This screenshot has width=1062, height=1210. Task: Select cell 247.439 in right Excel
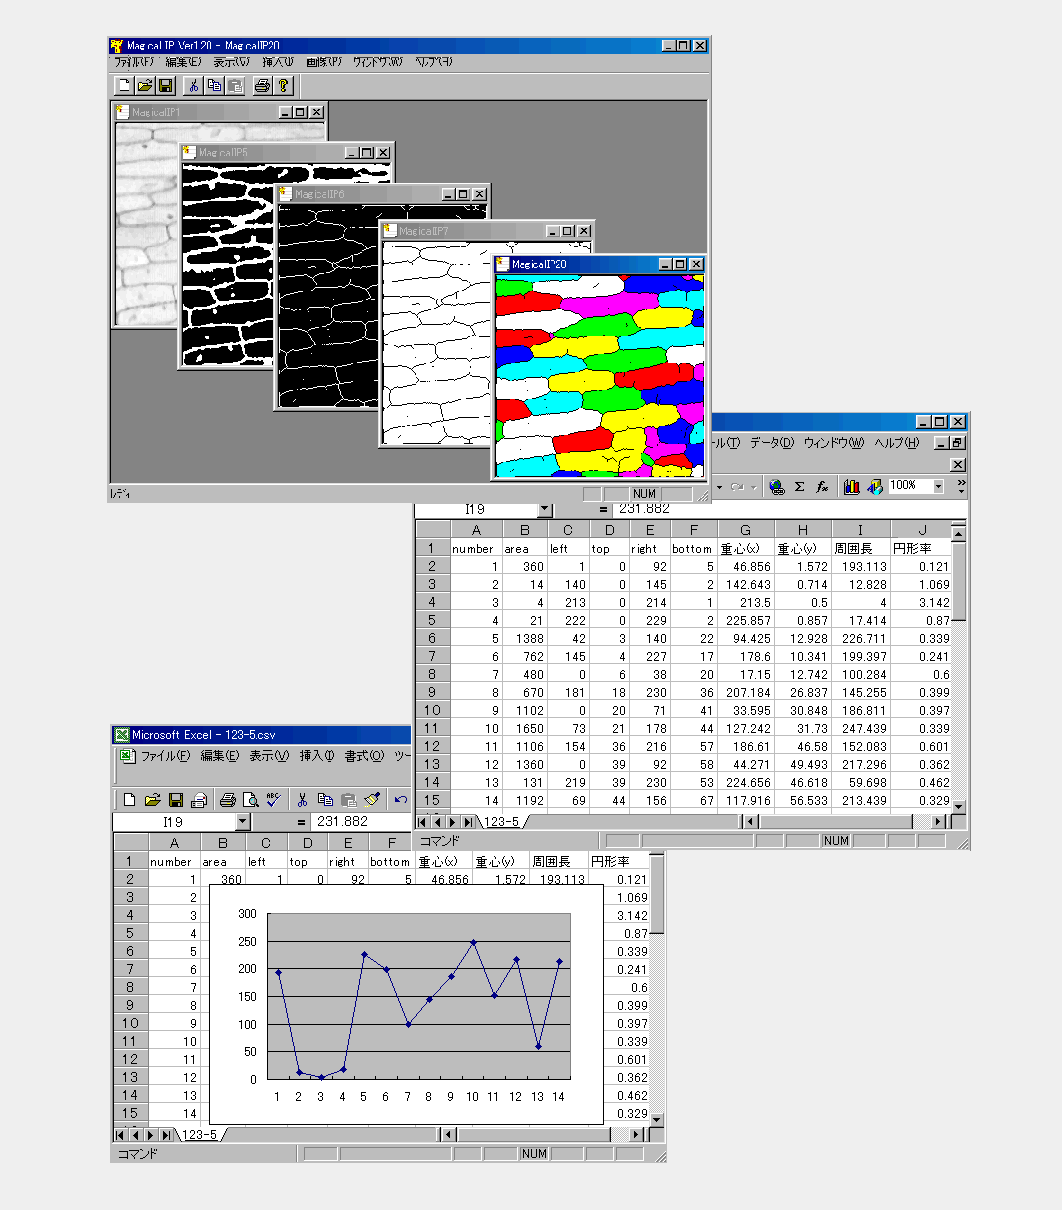coord(860,728)
